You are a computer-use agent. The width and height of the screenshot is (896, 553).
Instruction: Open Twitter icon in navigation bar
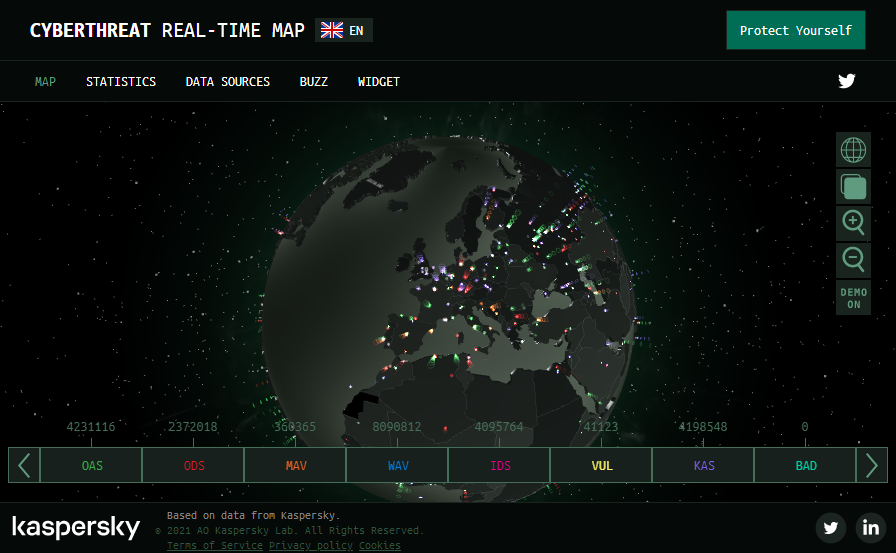[846, 81]
